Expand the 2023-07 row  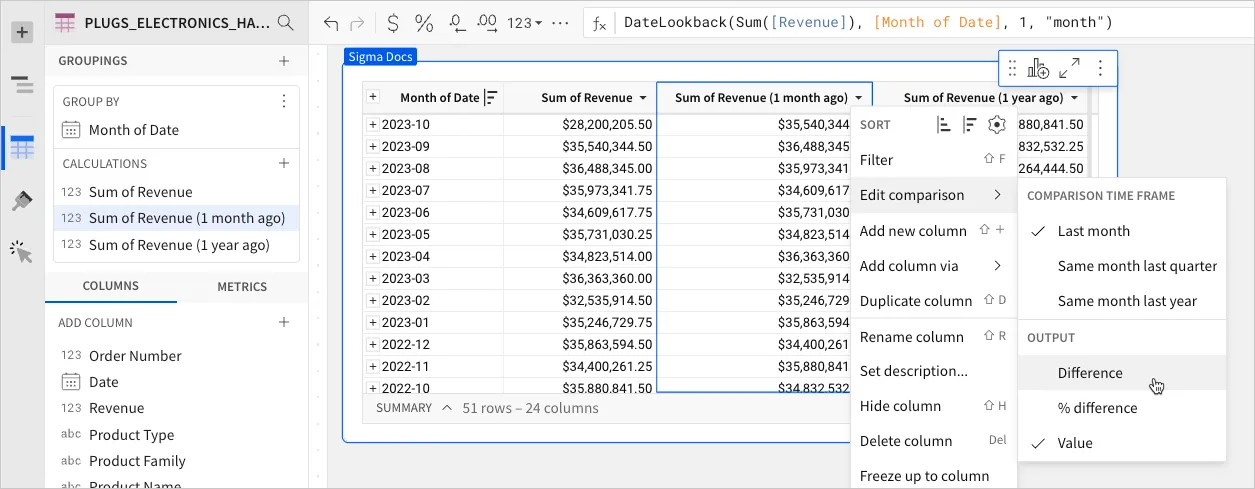[x=373, y=190]
